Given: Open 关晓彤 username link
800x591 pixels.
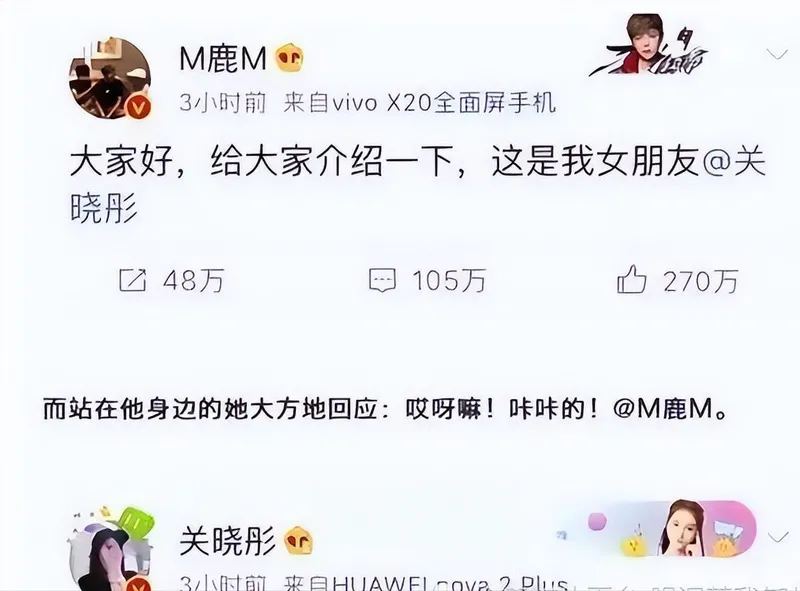Looking at the screenshot, I should coord(227,541).
